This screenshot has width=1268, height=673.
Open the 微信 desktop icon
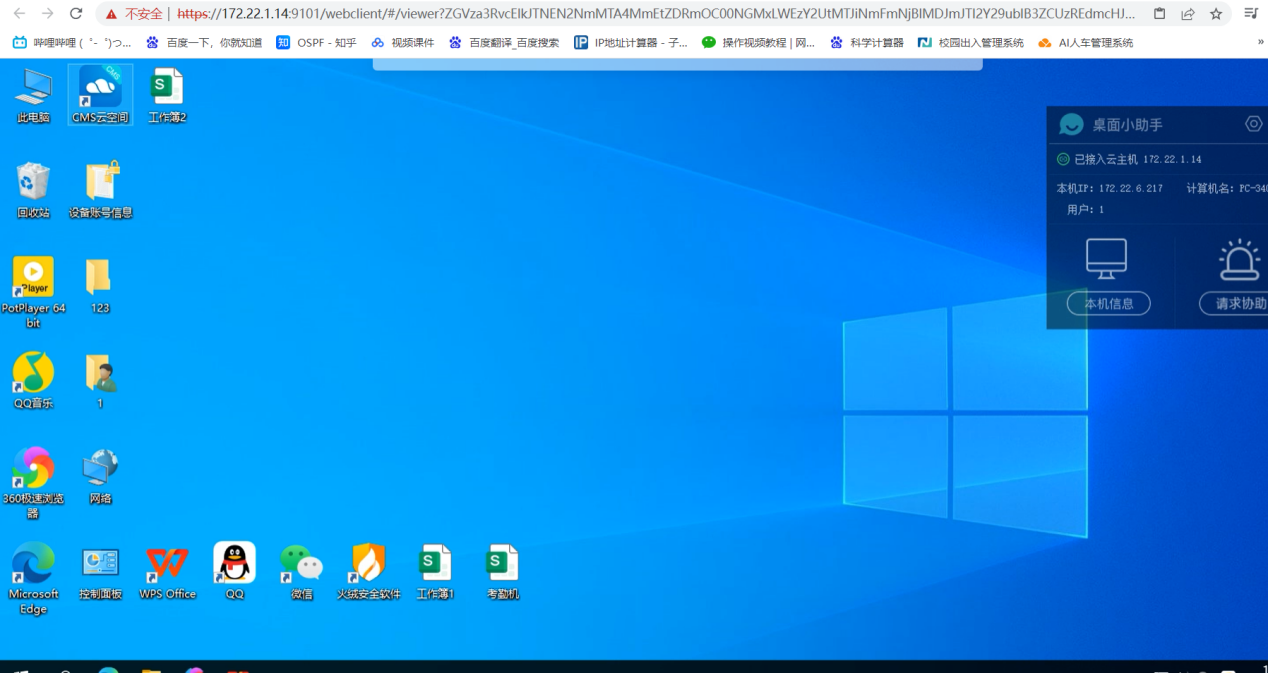pyautogui.click(x=301, y=564)
